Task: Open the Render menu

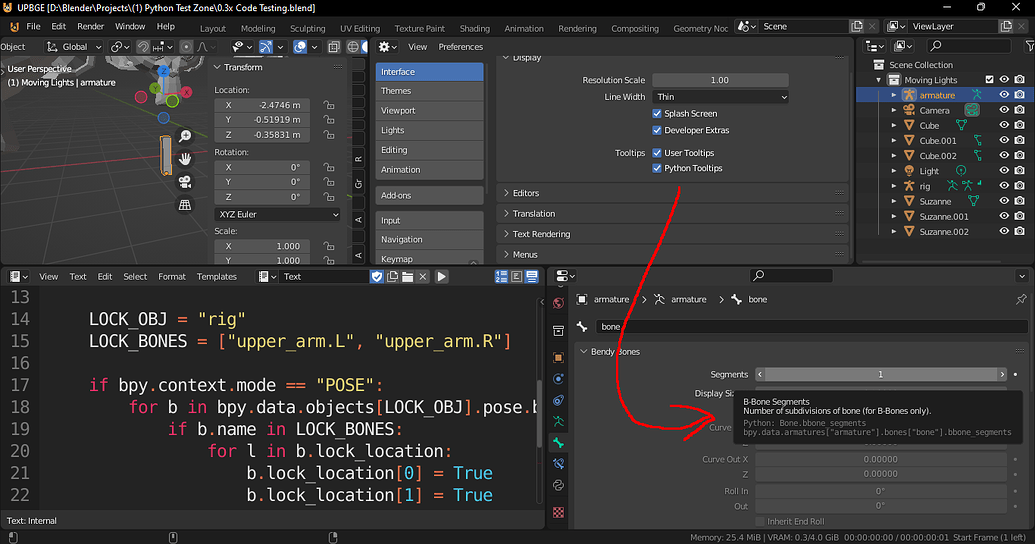Action: pos(90,26)
